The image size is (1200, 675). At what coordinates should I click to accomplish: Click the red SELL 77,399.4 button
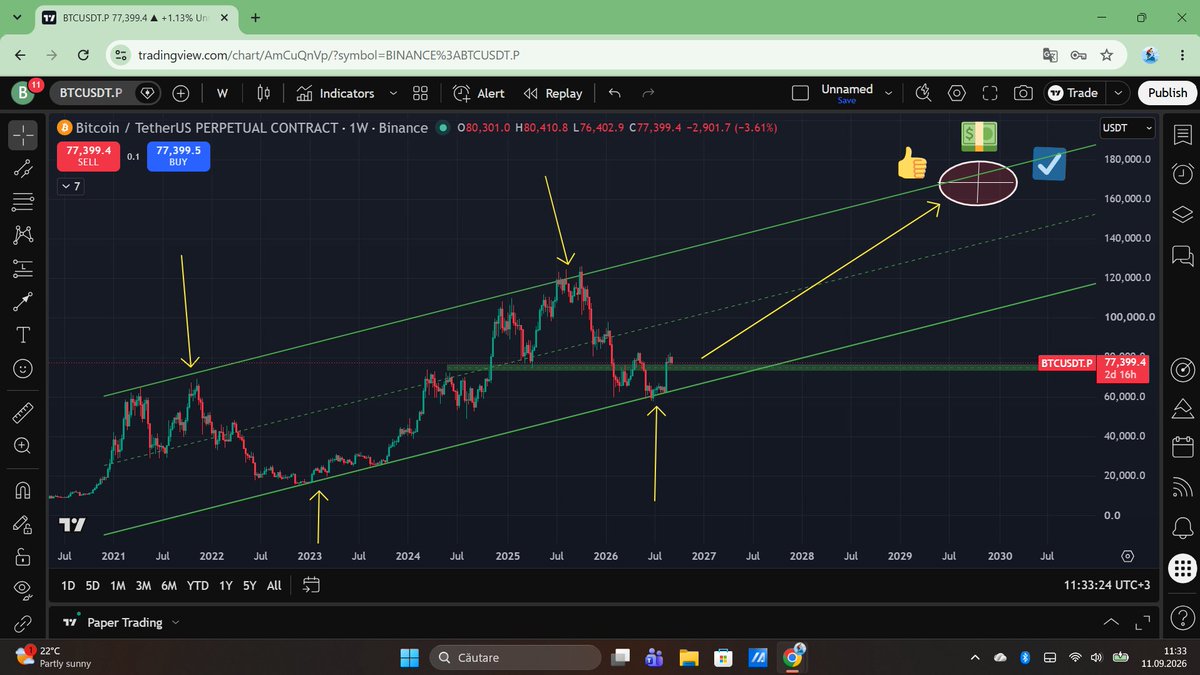pos(87,156)
